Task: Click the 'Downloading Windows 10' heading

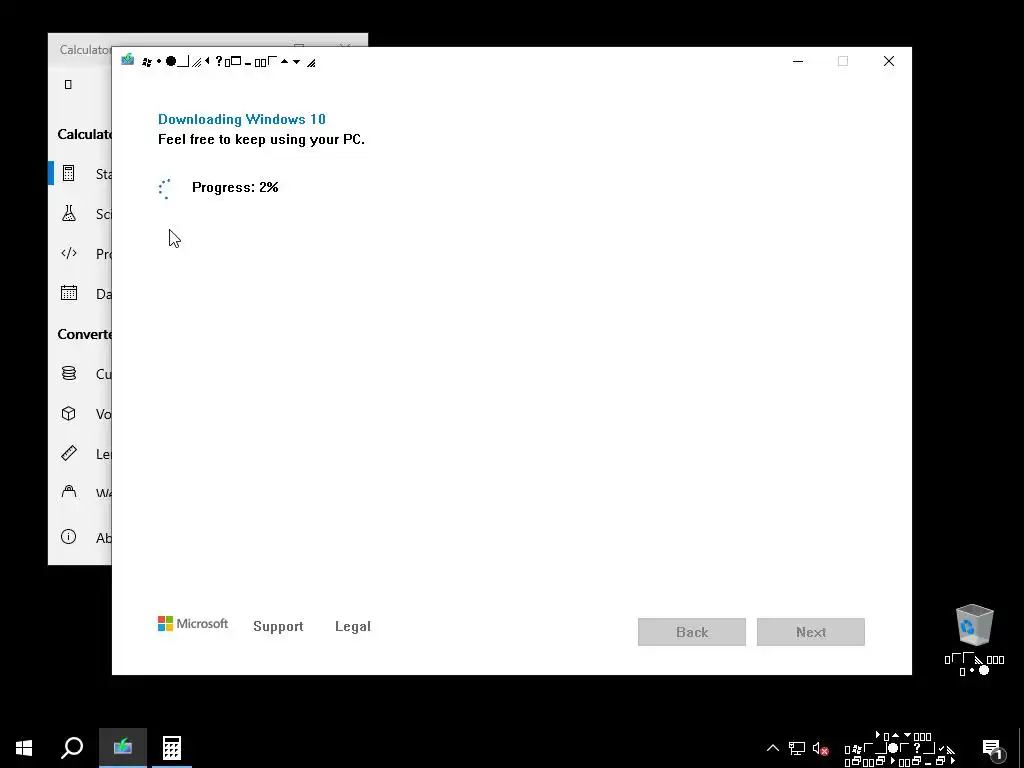Action: (242, 119)
